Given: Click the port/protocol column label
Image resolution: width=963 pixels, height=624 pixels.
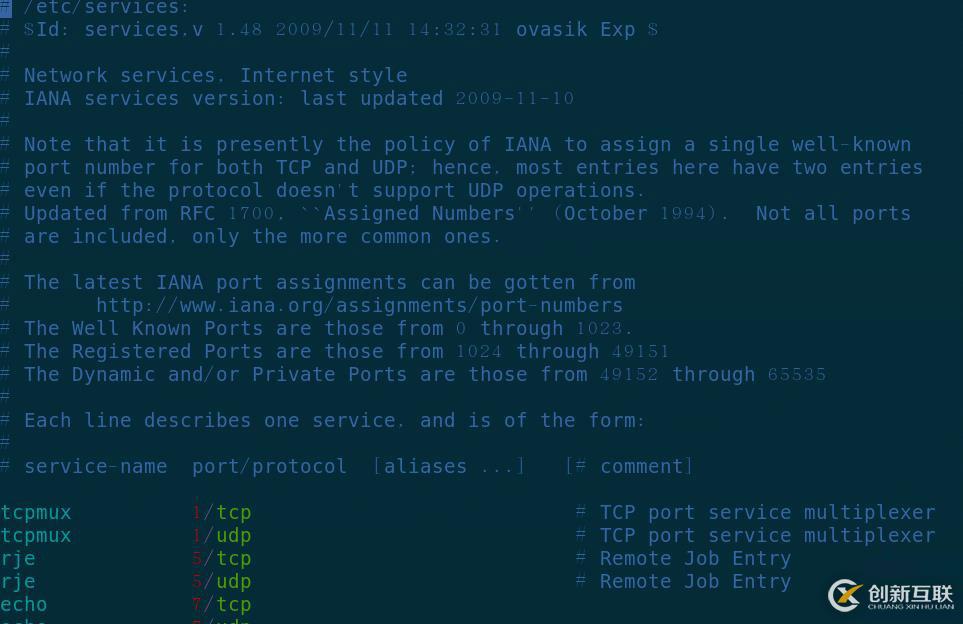Looking at the screenshot, I should (x=269, y=467).
